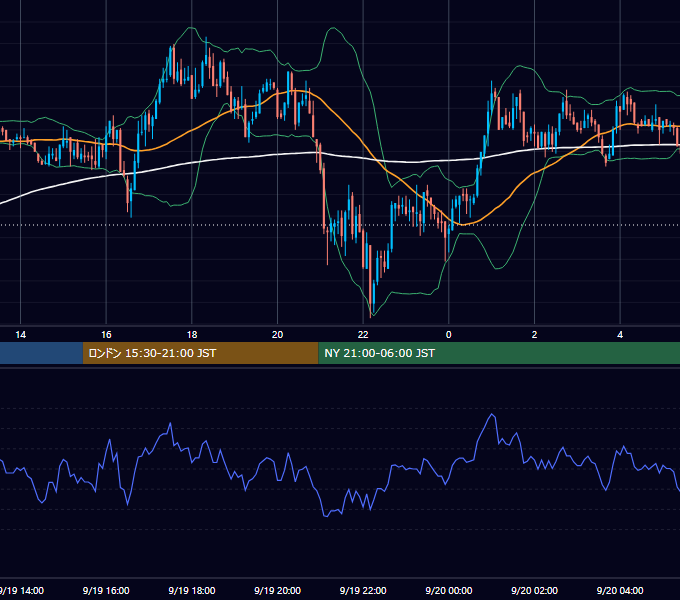Click the '9/19 16:00' date label
This screenshot has height=600, width=680.
click(x=106, y=590)
